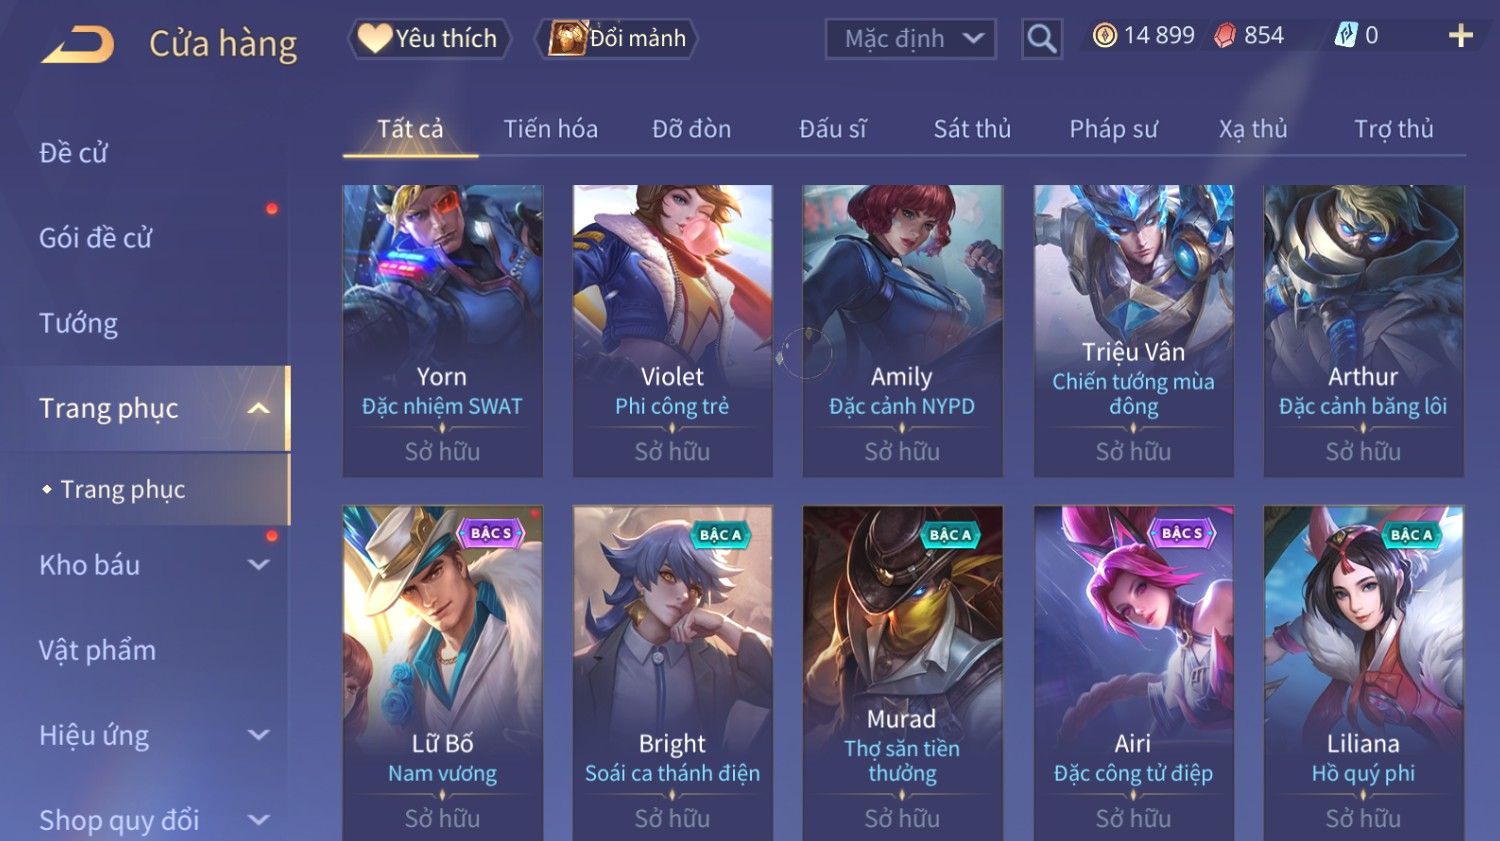This screenshot has width=1500, height=841.
Task: Open the Mặc định sort dropdown
Action: [x=911, y=39]
